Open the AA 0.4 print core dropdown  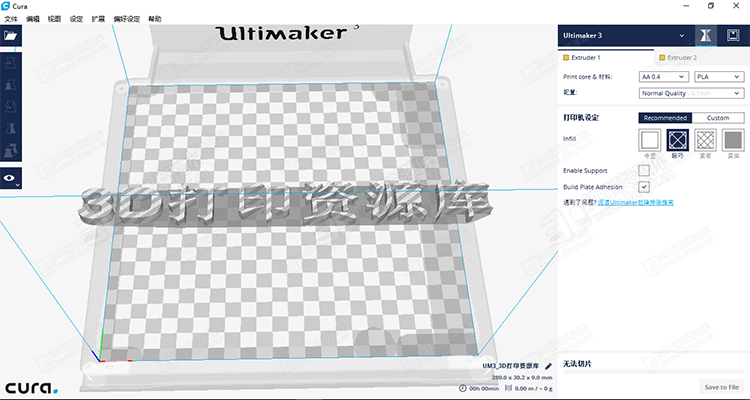pyautogui.click(x=662, y=76)
